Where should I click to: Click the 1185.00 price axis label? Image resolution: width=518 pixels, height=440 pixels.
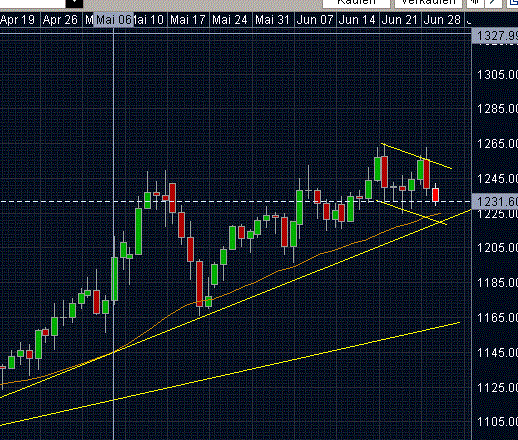(x=497, y=283)
